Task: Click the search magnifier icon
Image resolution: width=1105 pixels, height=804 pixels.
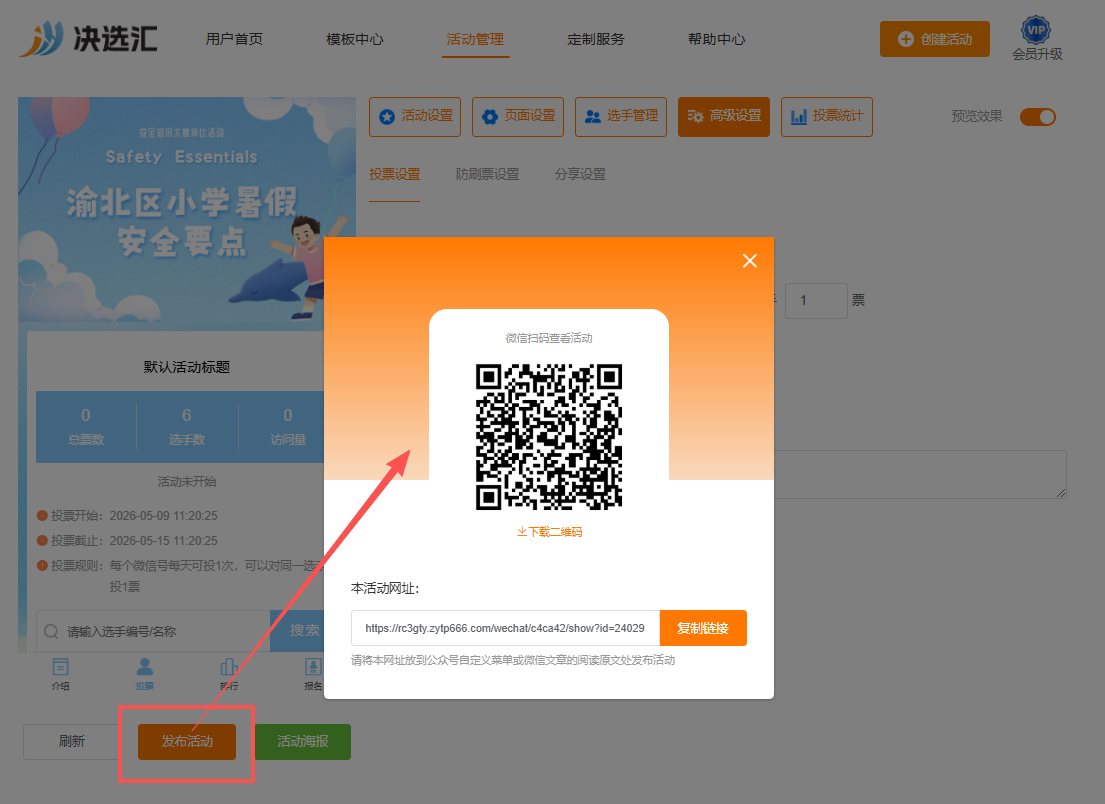Action: [51, 631]
